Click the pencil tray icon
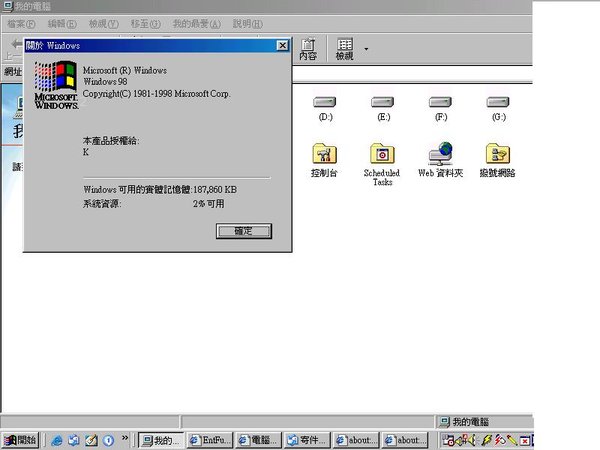The image size is (600, 450). [512, 440]
